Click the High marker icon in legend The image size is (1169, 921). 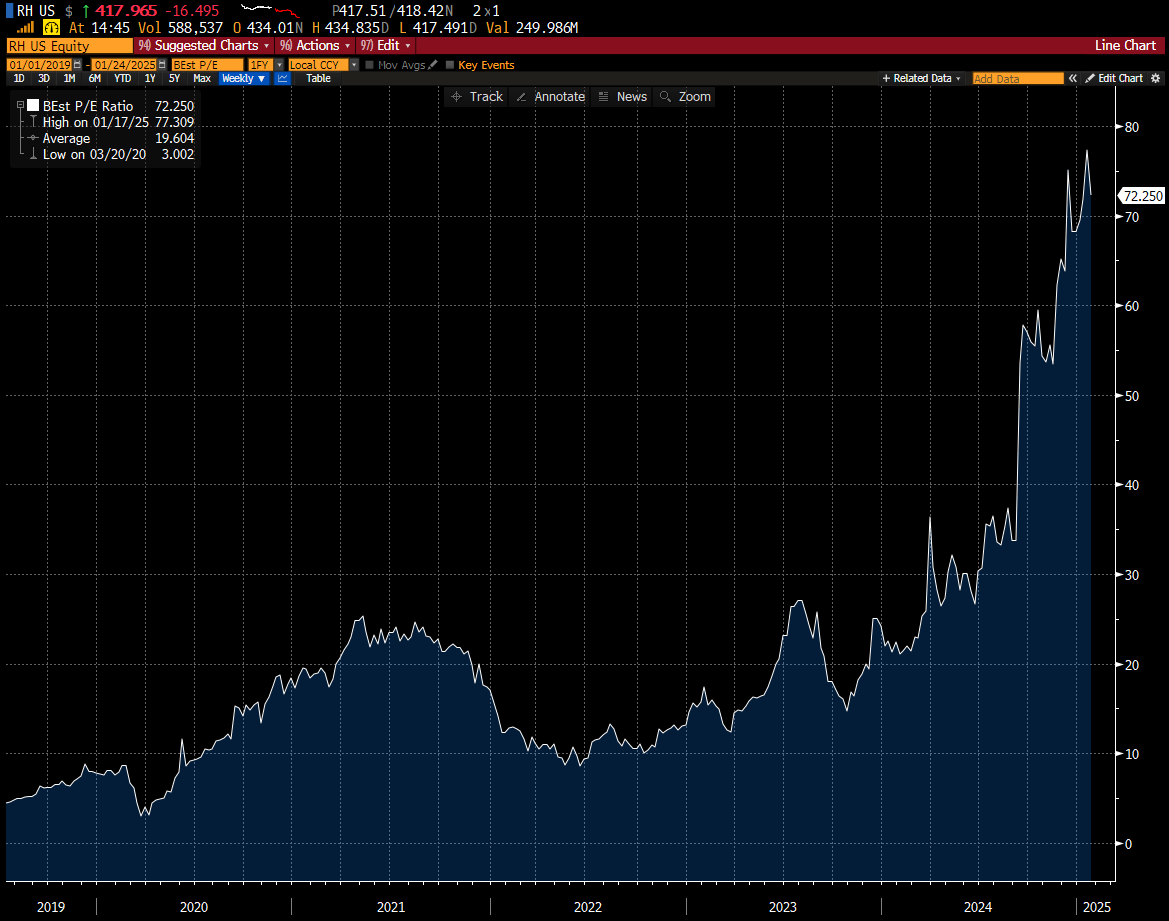click(x=33, y=122)
